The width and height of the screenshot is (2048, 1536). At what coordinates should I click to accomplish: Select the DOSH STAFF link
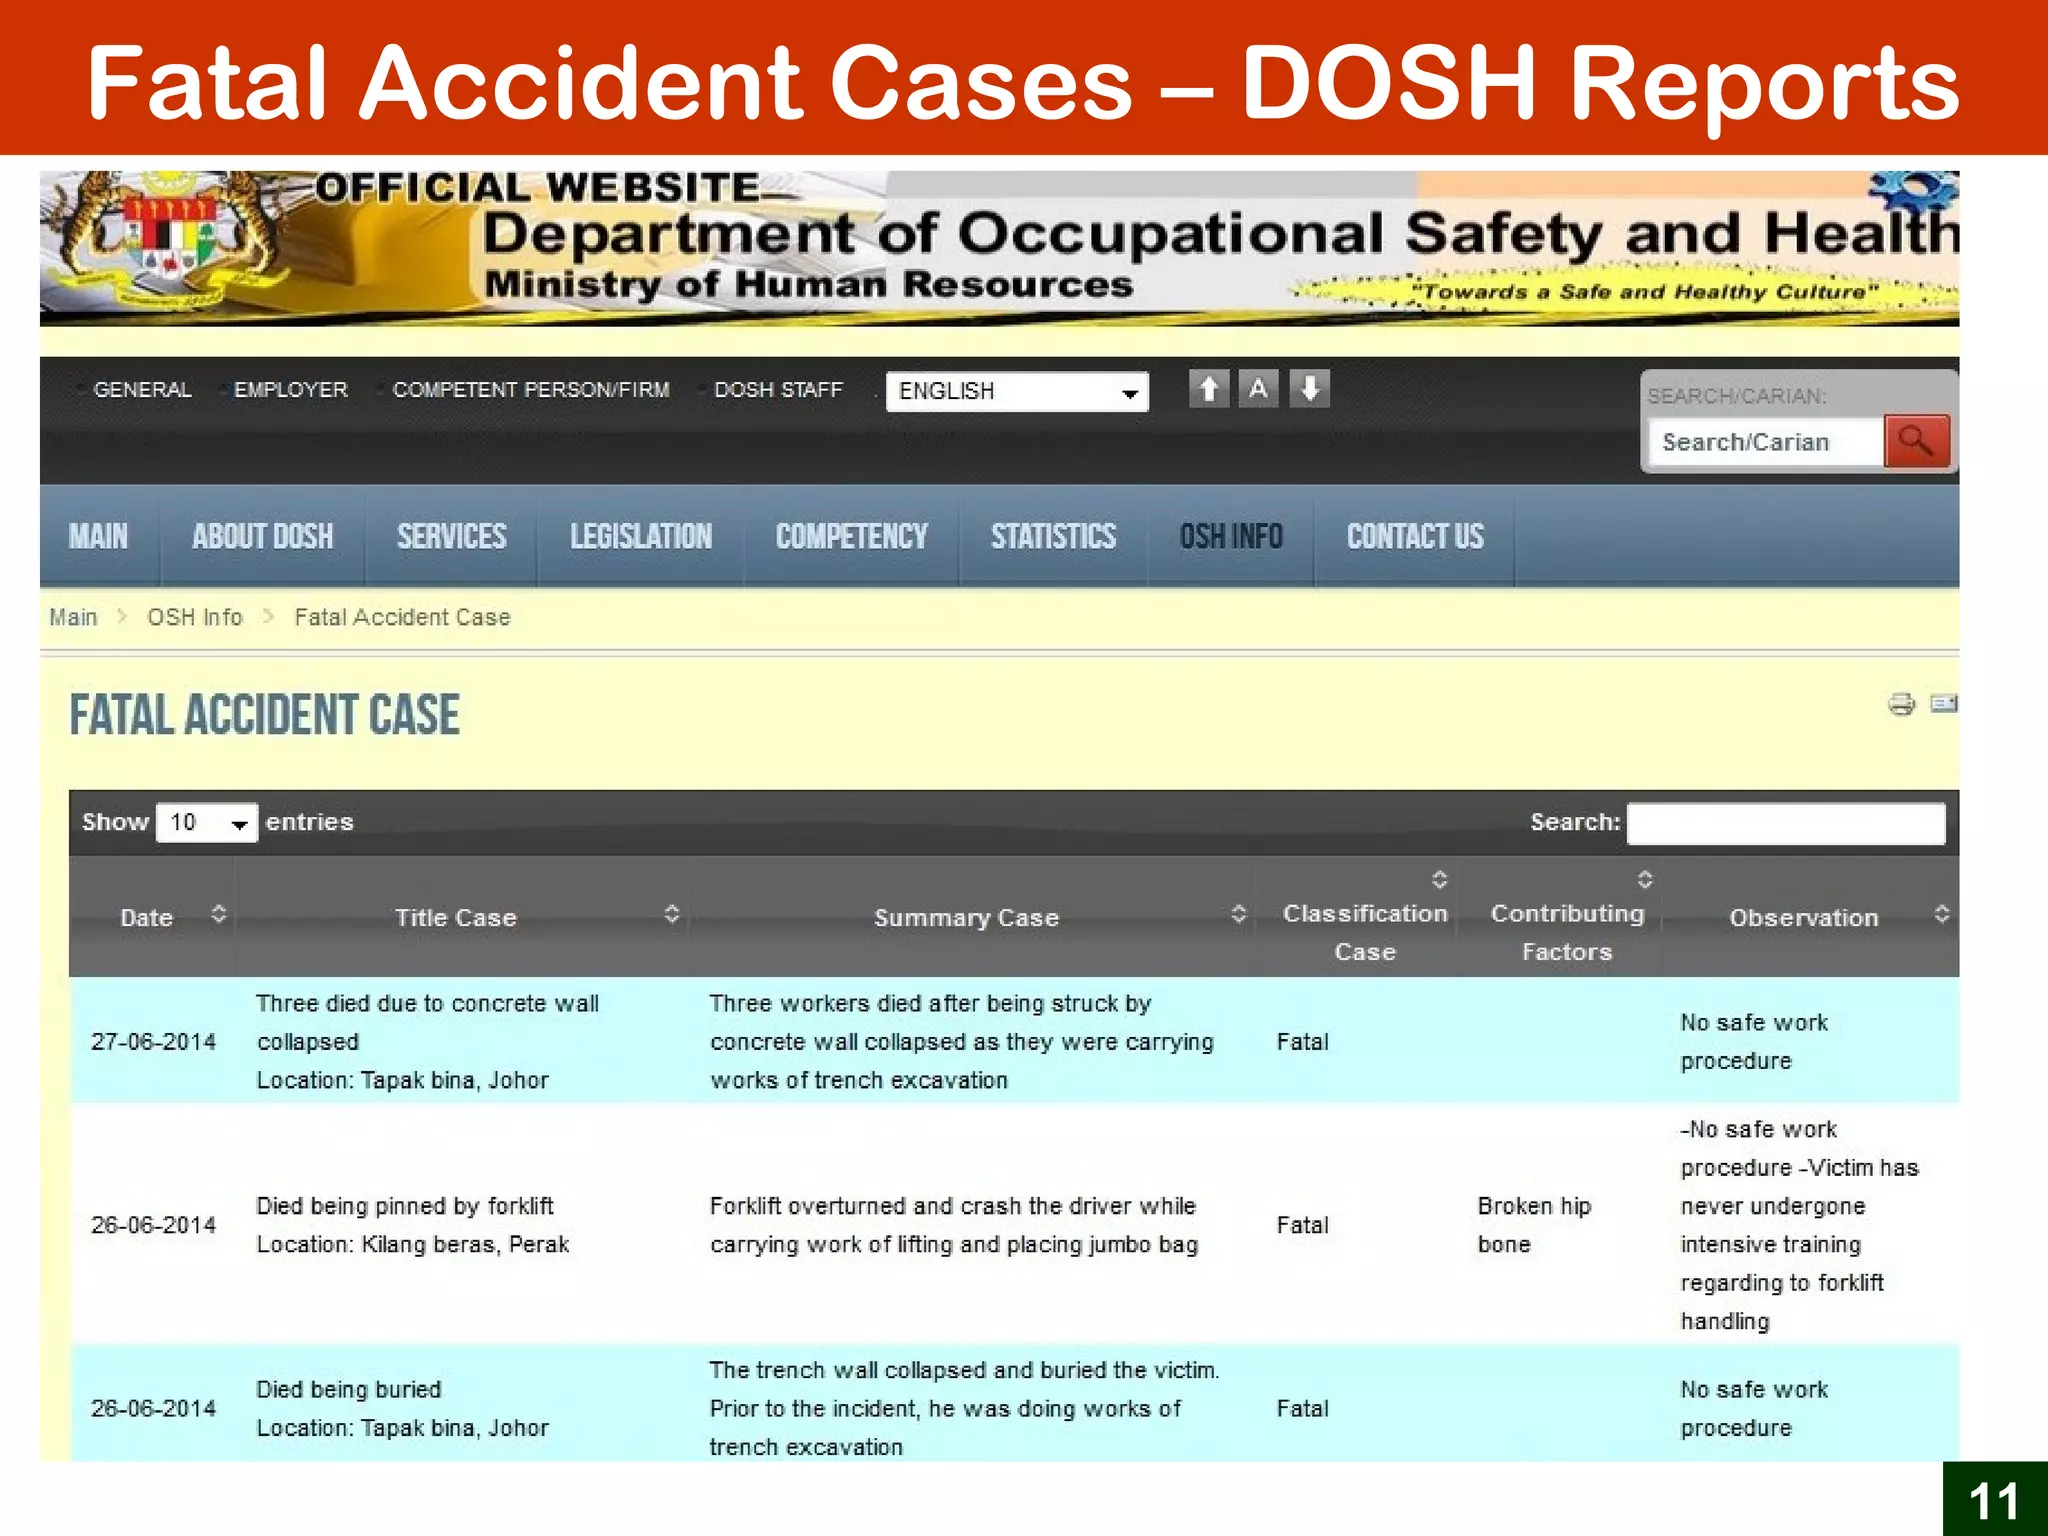(x=778, y=390)
